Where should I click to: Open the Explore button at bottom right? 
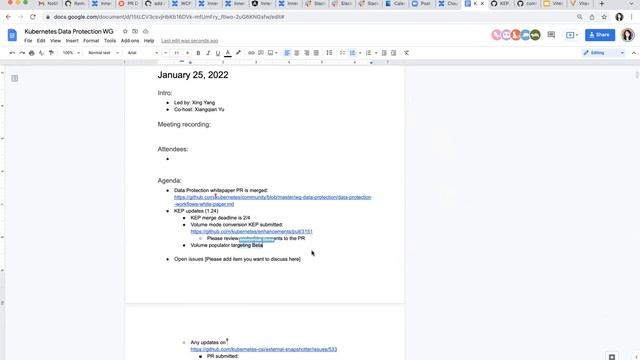(x=611, y=357)
